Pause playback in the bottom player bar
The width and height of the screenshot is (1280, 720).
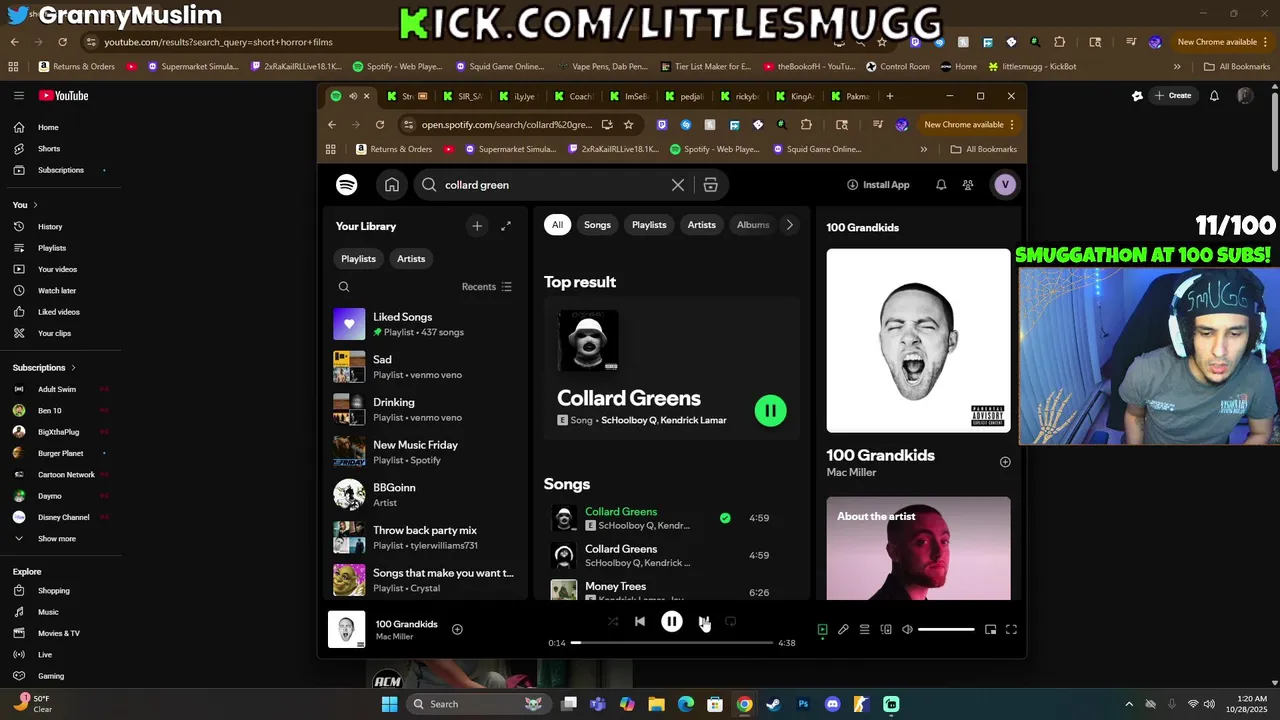click(x=672, y=622)
